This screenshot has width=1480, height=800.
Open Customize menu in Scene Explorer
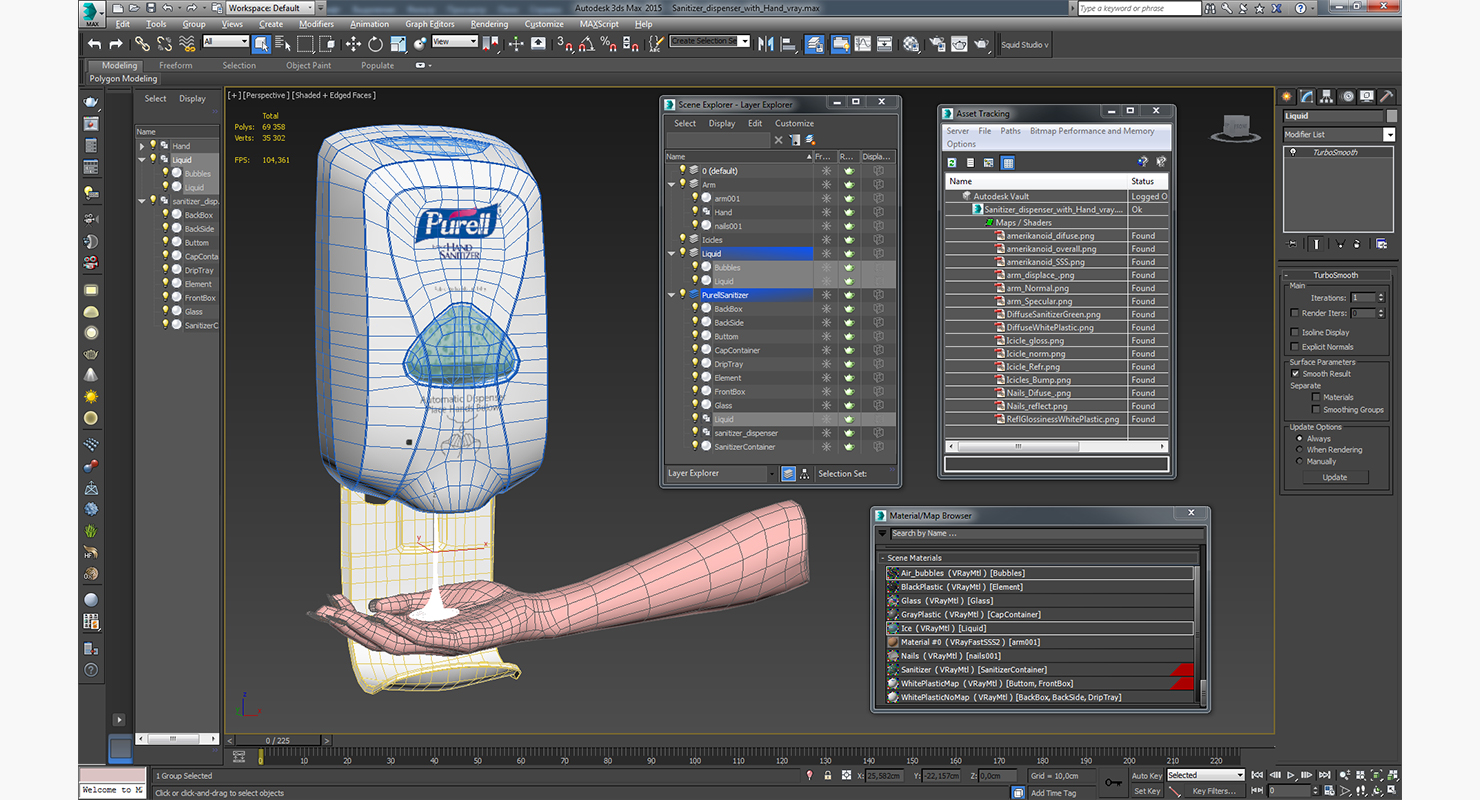[795, 124]
